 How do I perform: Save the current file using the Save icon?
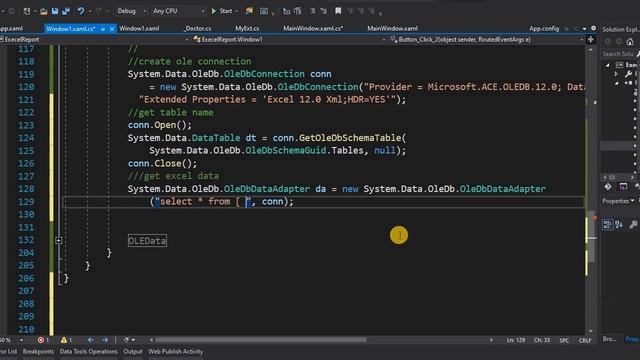[x=55, y=11]
